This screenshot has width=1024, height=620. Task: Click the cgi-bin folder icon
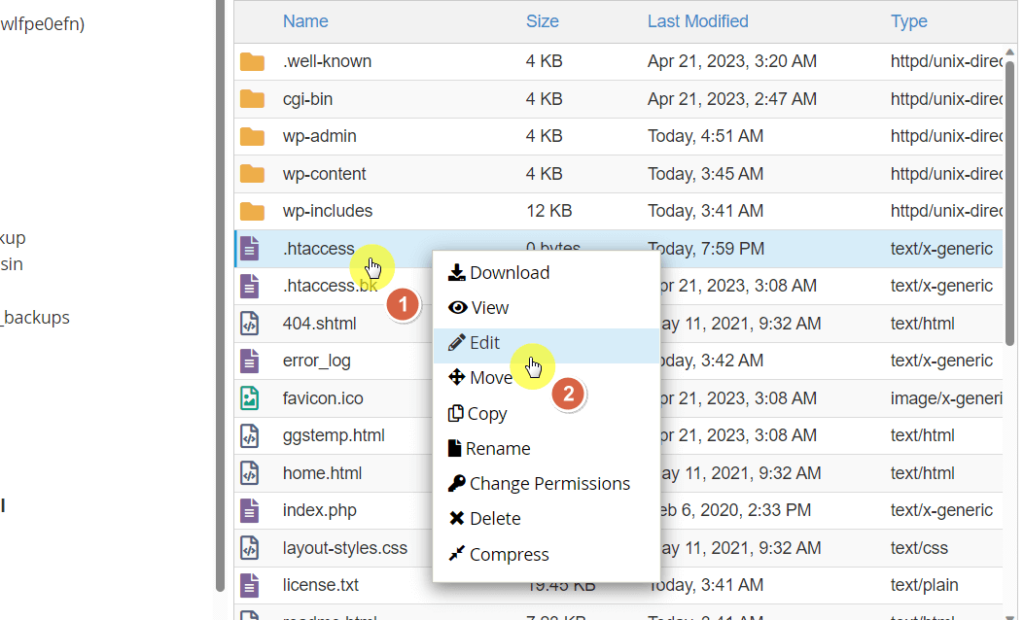tap(251, 99)
